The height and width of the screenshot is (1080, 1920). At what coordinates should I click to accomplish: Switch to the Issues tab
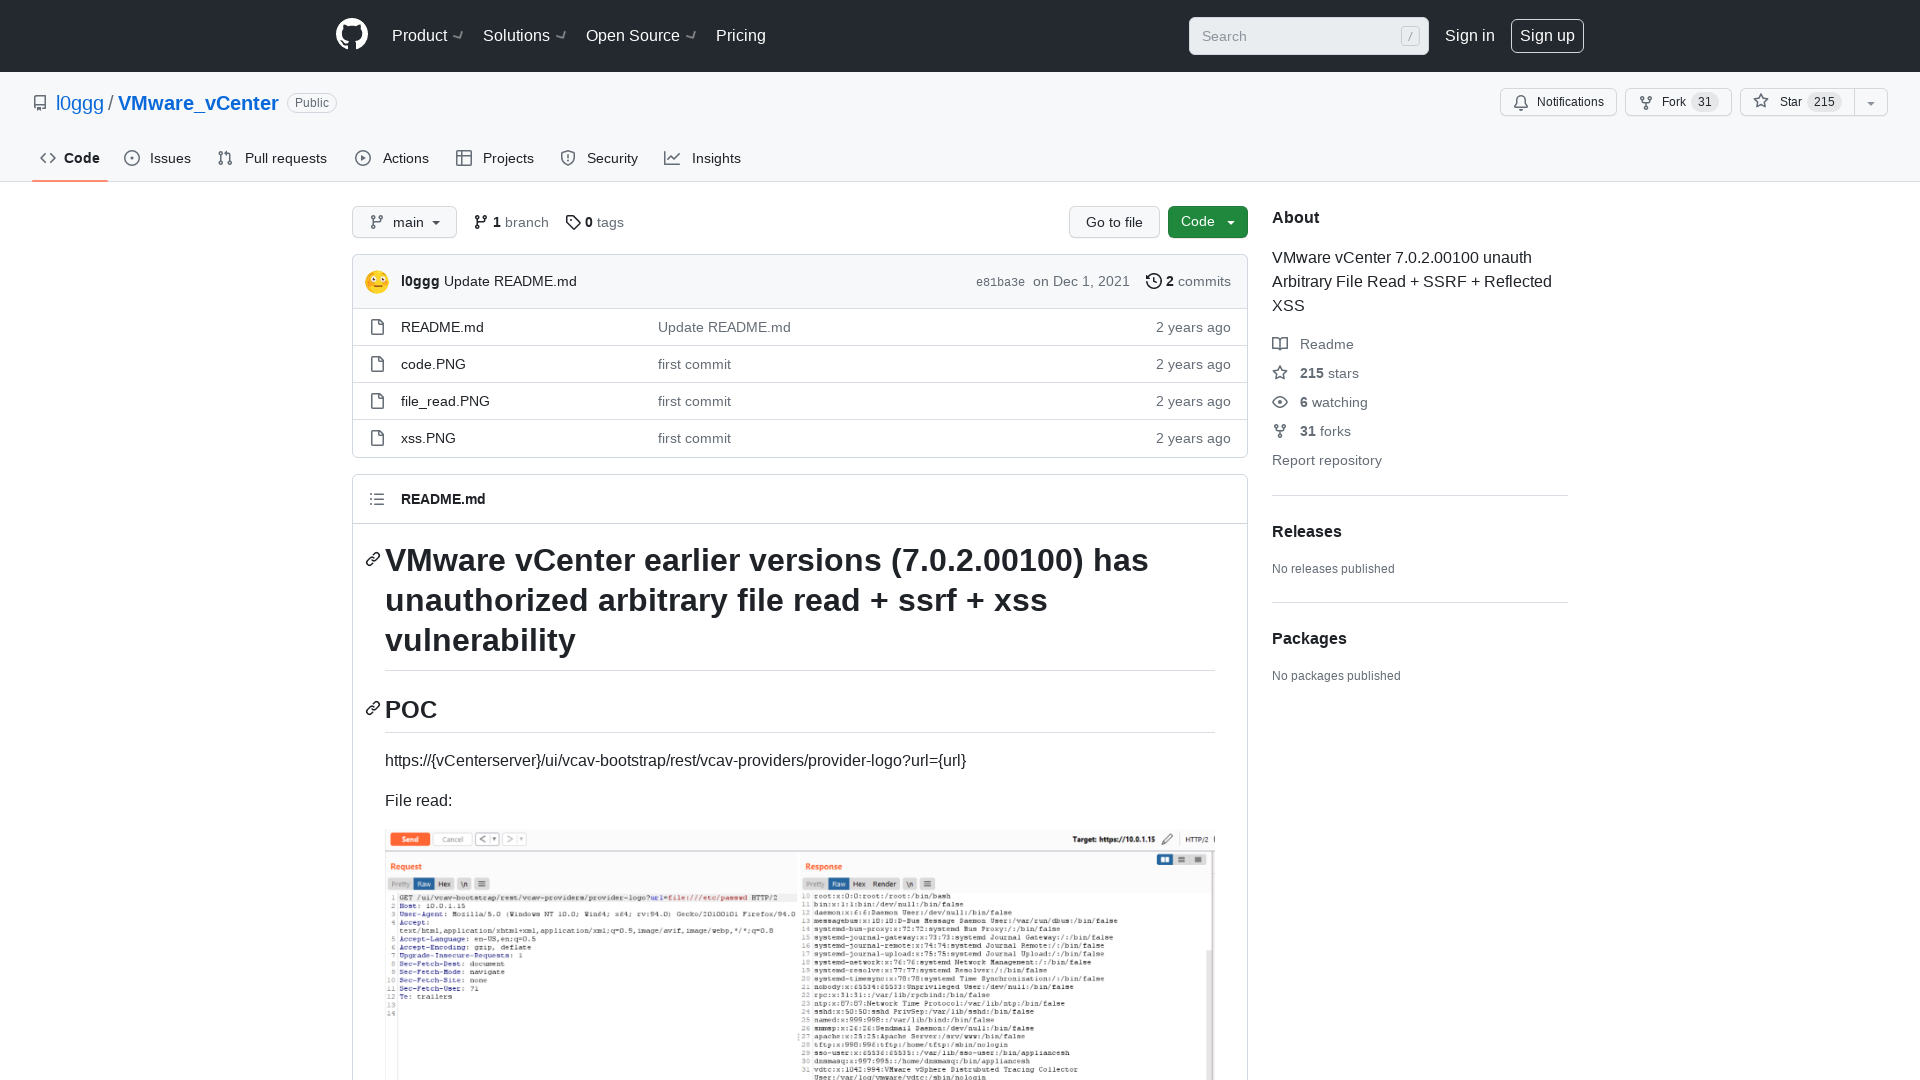157,158
